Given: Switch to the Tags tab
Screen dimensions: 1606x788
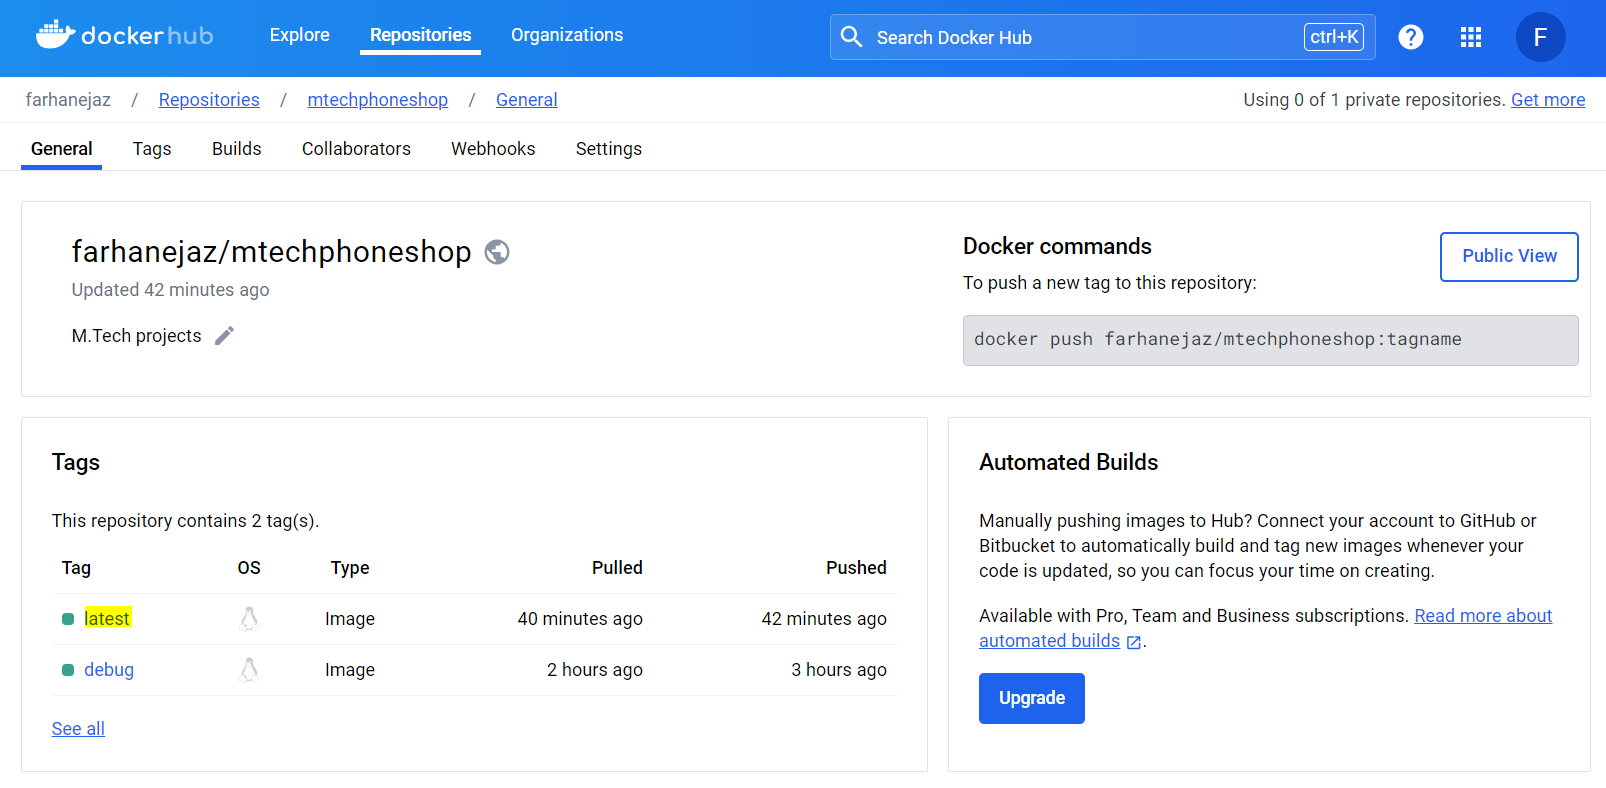Looking at the screenshot, I should pyautogui.click(x=152, y=149).
